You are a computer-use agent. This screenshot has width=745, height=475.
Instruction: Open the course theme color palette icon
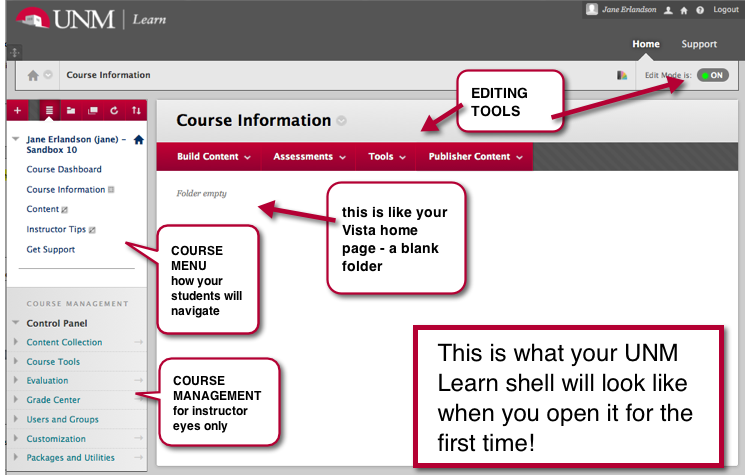click(x=622, y=75)
